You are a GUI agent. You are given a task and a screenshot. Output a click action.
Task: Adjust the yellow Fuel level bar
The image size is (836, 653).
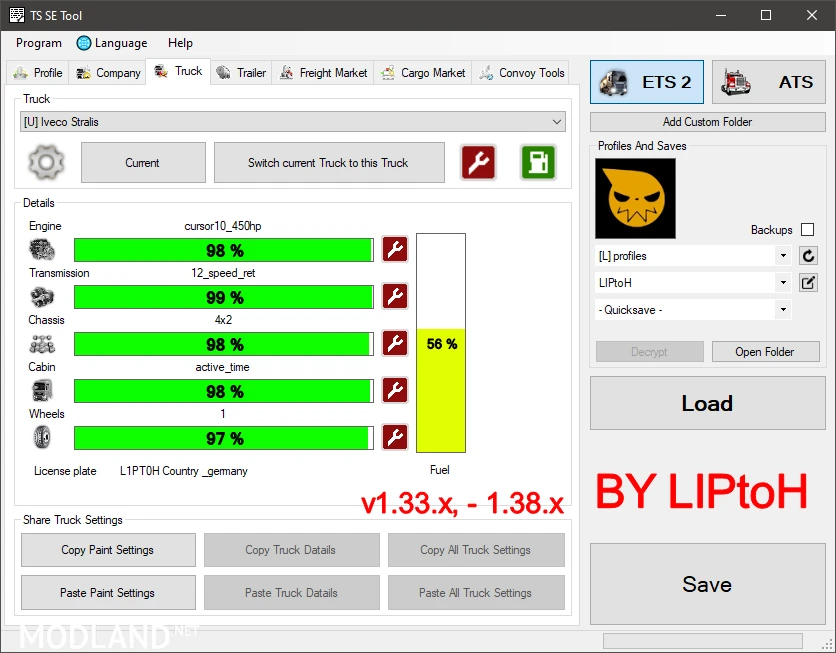tap(440, 390)
